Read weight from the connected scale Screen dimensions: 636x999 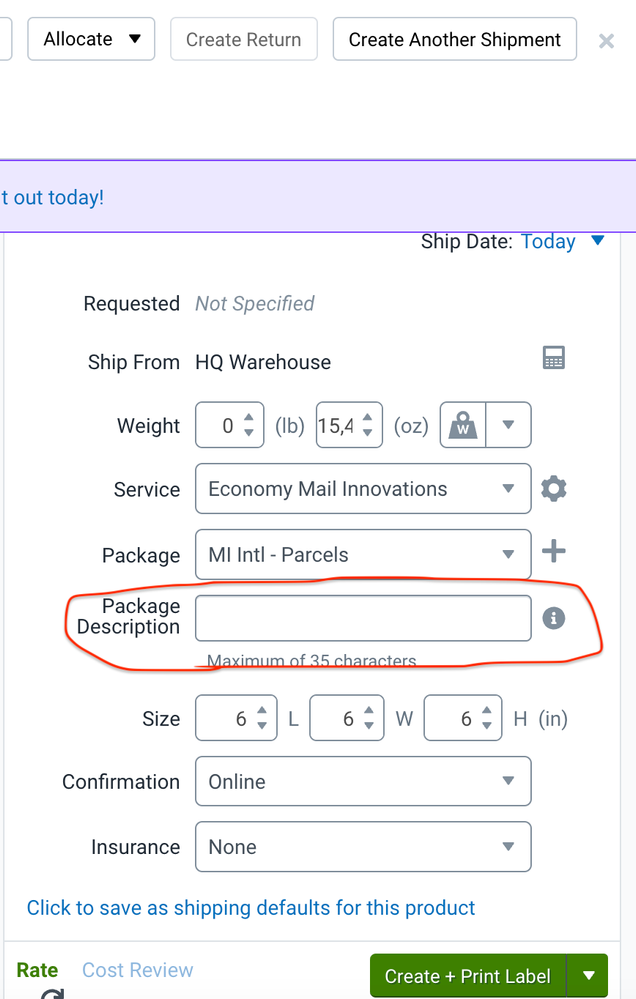point(465,424)
